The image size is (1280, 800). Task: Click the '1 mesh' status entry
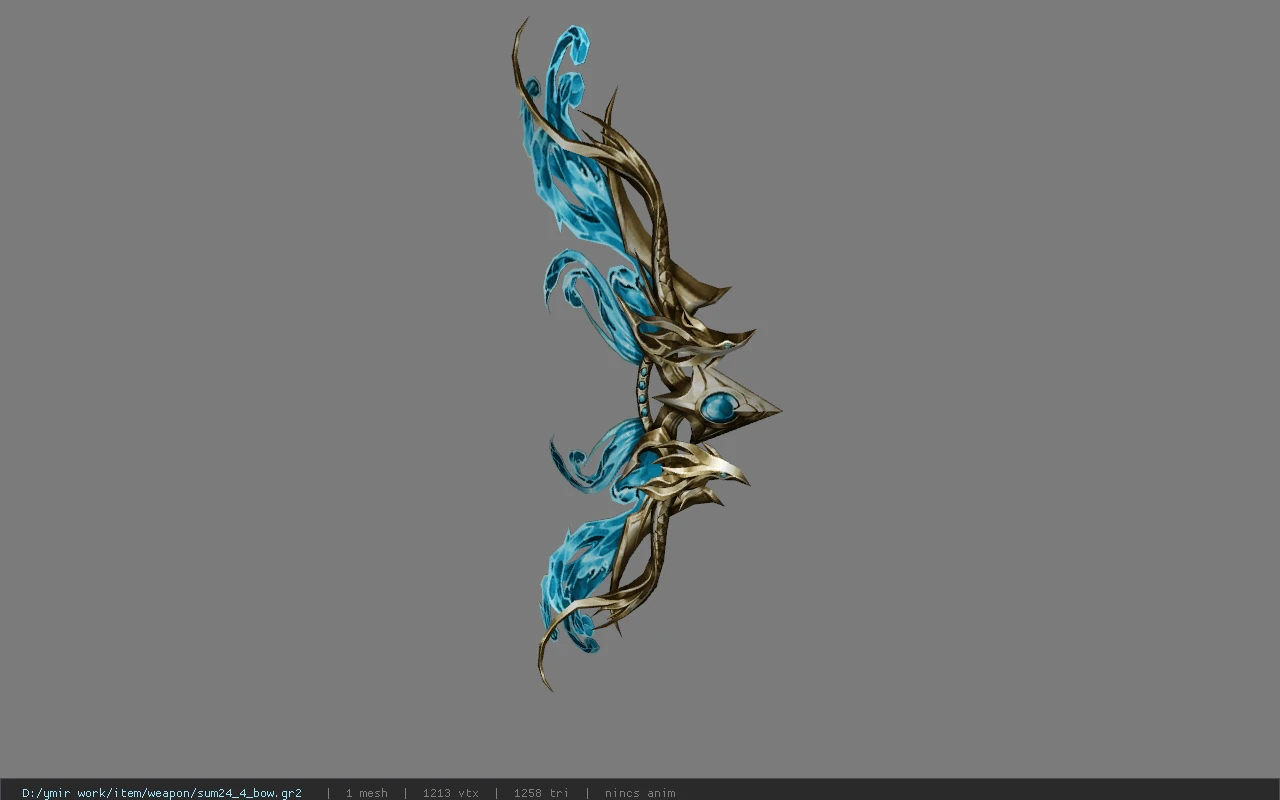point(366,793)
